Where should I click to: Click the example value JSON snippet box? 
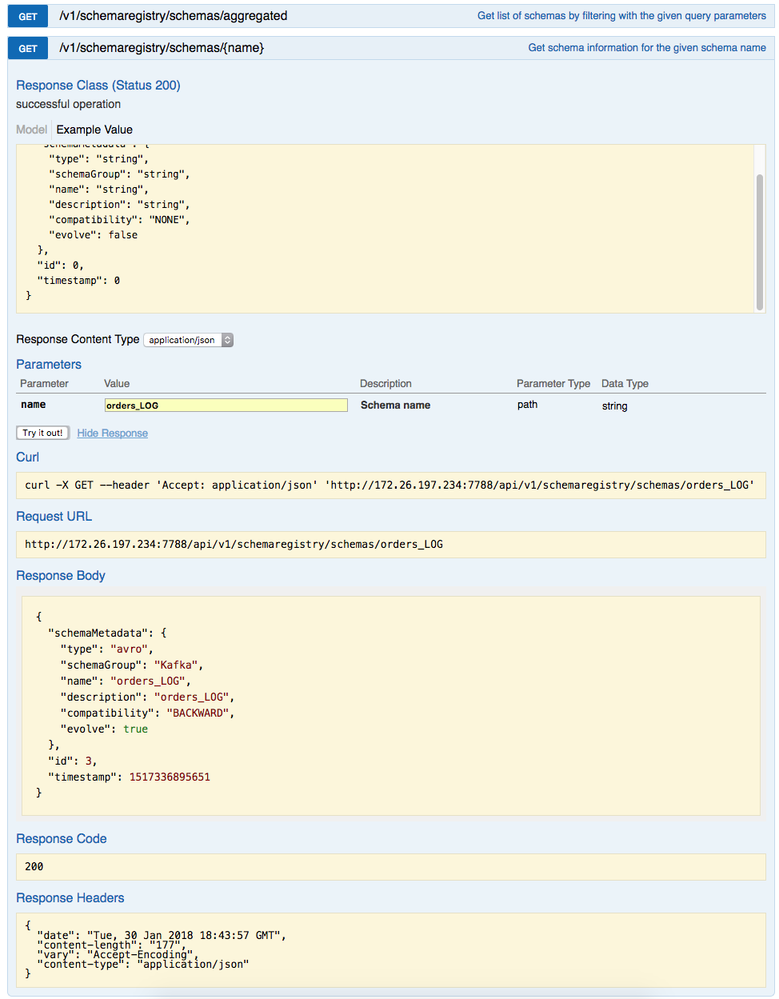380,228
